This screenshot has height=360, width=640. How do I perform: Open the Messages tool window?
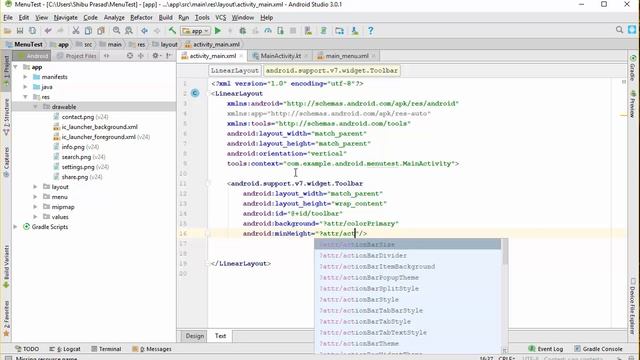[152, 349]
